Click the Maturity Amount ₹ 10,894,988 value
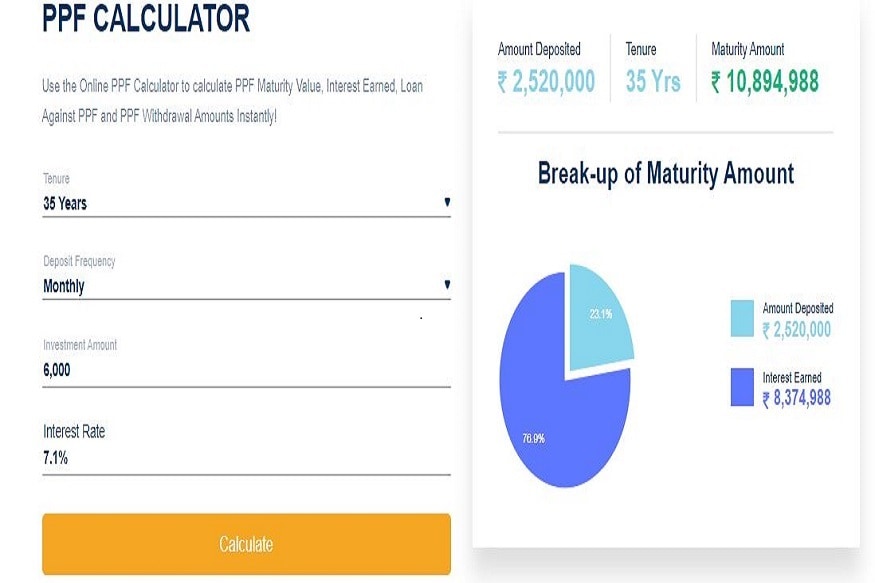The height and width of the screenshot is (583, 875). click(x=765, y=82)
